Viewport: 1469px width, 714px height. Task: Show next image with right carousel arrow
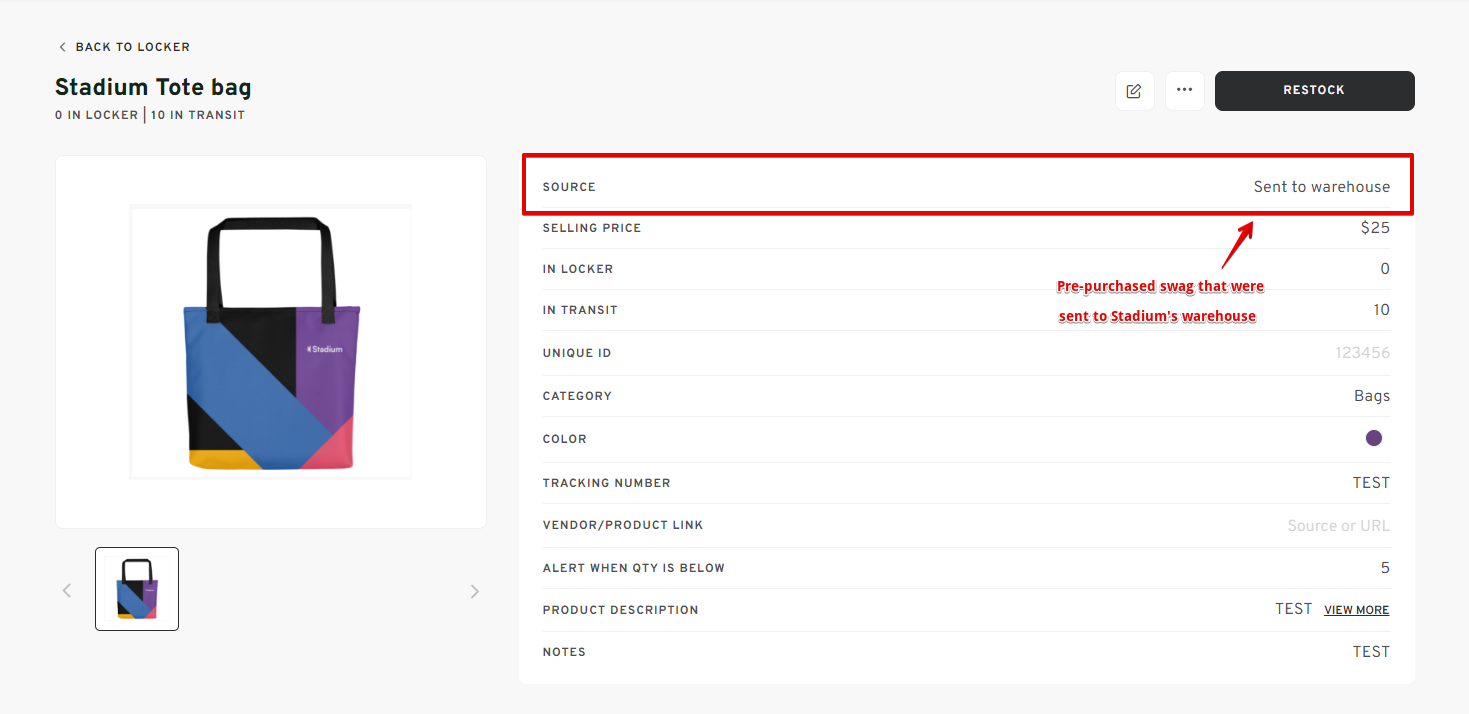(x=475, y=591)
